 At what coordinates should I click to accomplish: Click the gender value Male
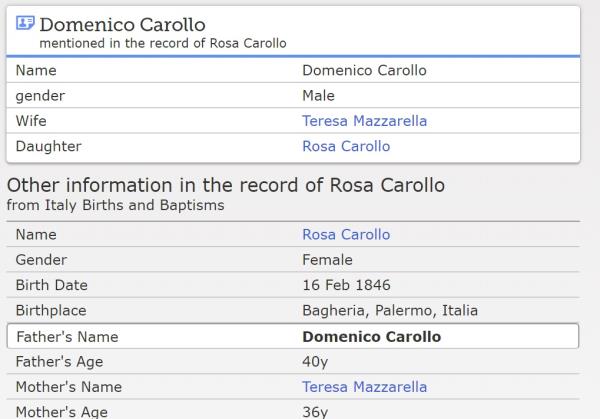pyautogui.click(x=318, y=96)
